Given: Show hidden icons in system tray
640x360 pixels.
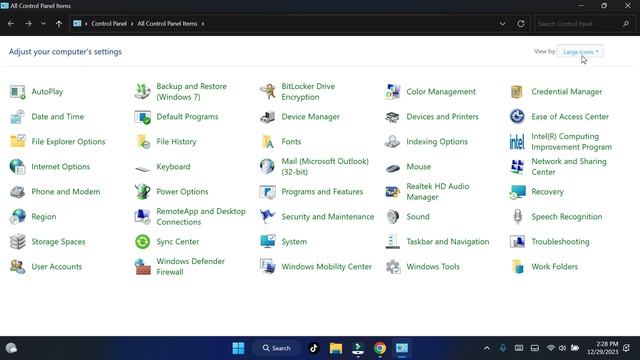Looking at the screenshot, I should [487, 348].
